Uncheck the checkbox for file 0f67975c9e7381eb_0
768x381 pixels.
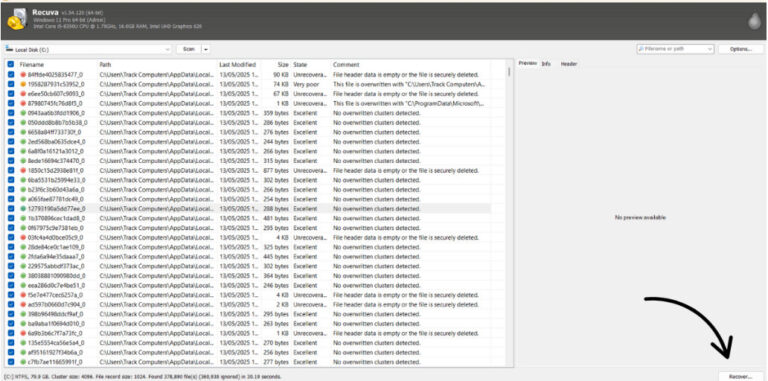(x=11, y=228)
